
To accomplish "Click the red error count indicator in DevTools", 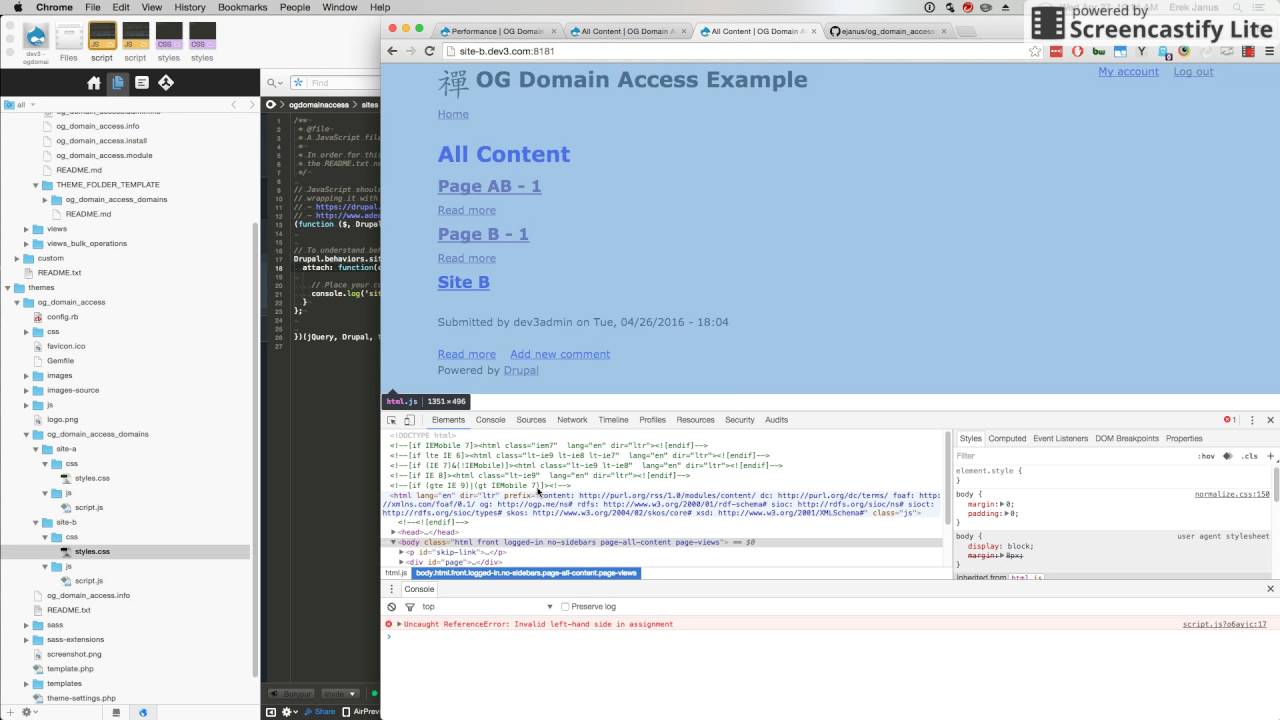I will pos(1230,420).
